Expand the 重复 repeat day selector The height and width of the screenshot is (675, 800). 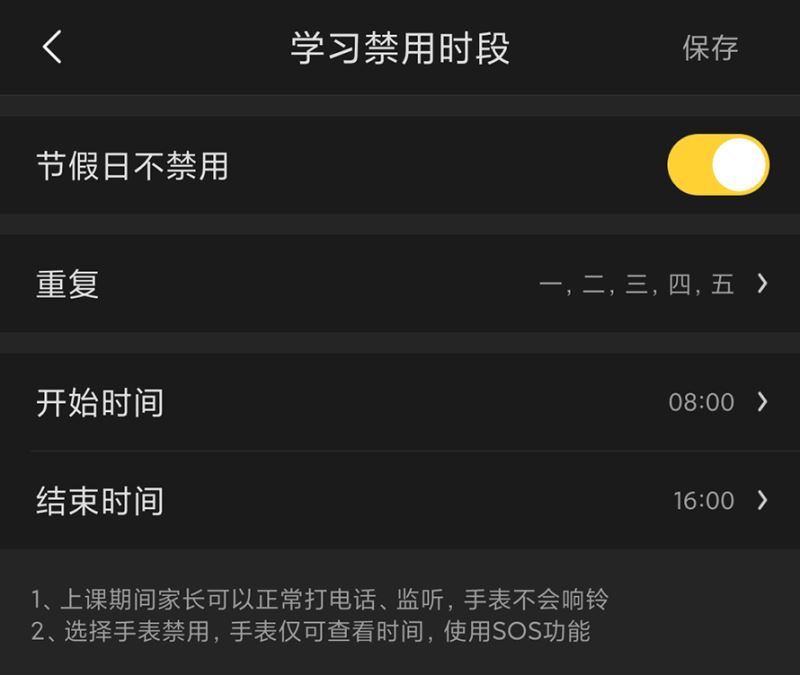(x=400, y=285)
